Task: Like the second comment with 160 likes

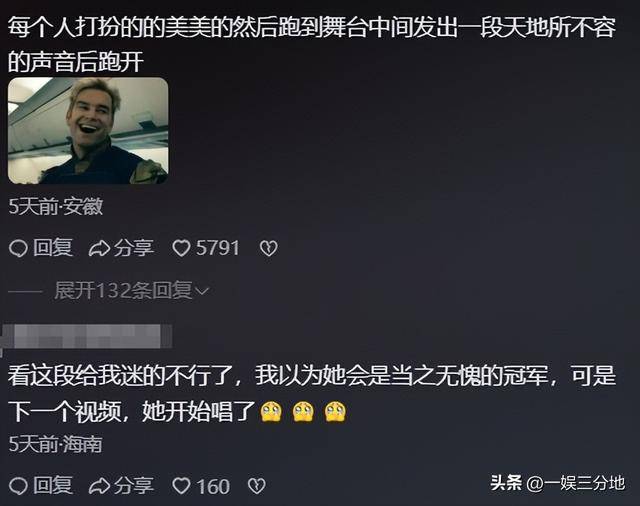Action: pyautogui.click(x=181, y=486)
